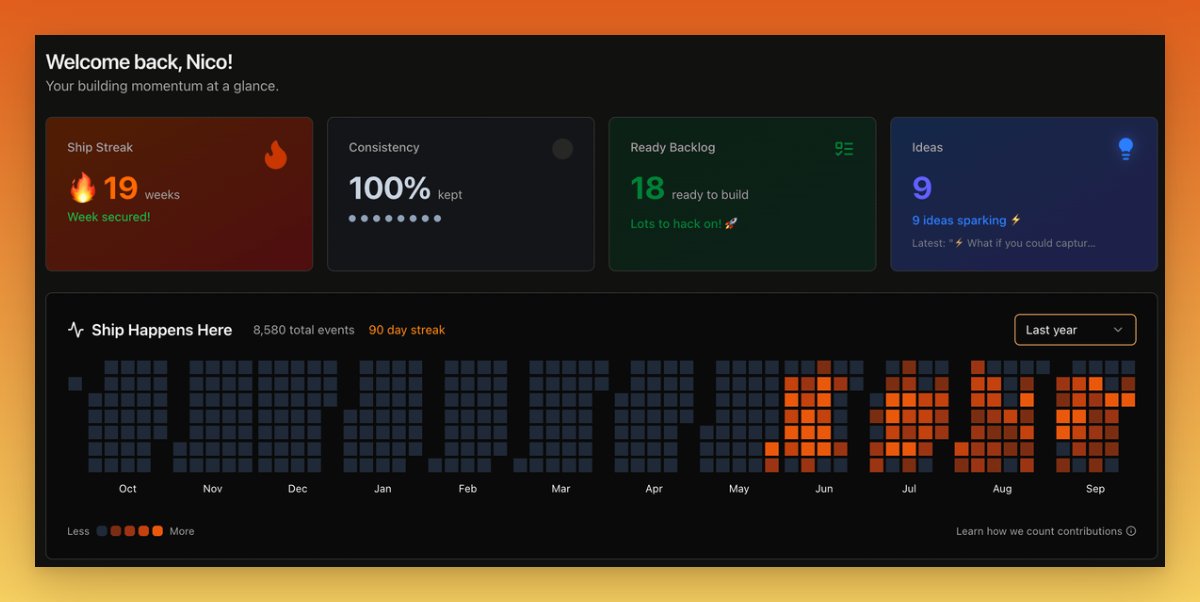Click the 18 ready to build count
Screen dimensions: 1200x602
[648, 188]
